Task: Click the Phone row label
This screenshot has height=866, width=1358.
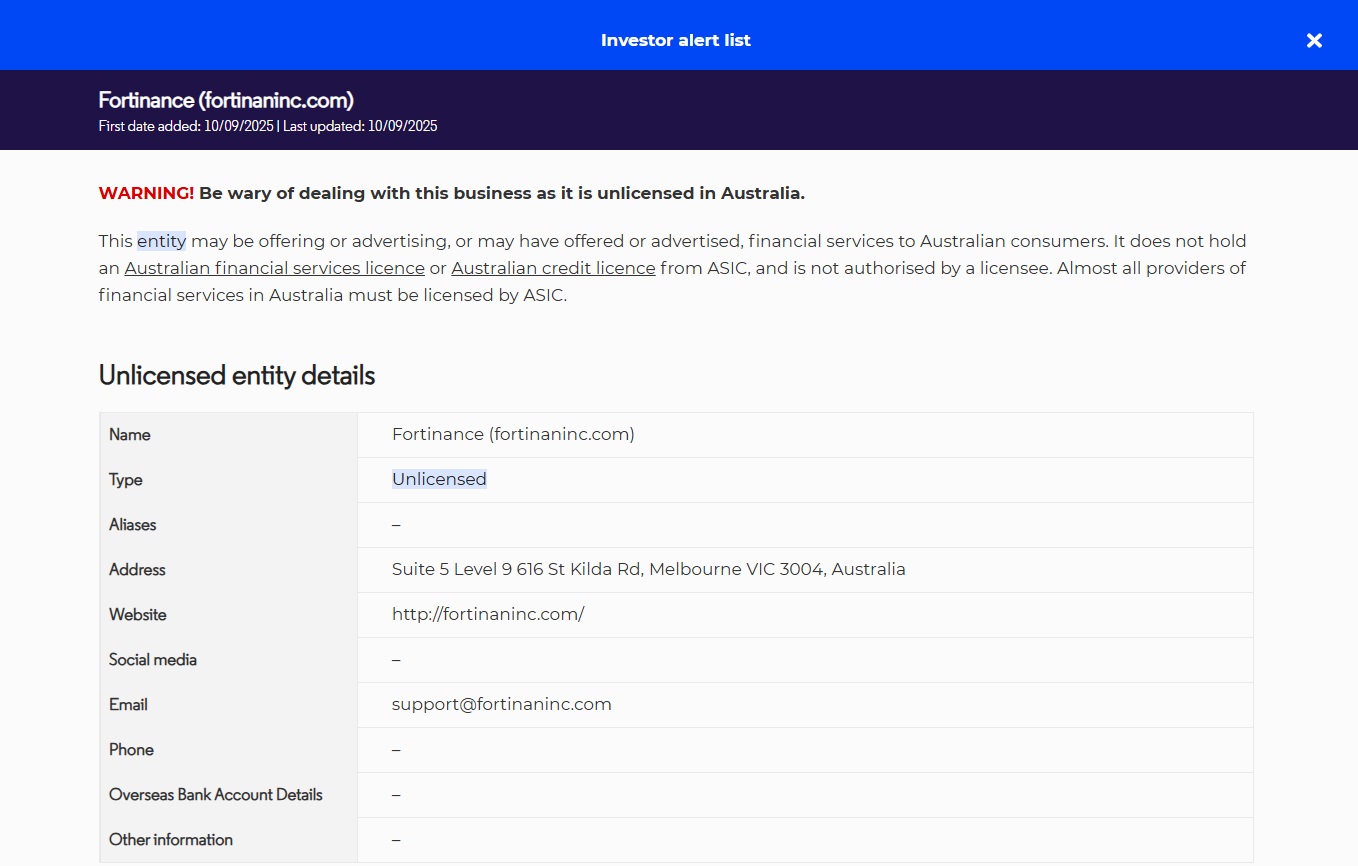Action: point(131,749)
